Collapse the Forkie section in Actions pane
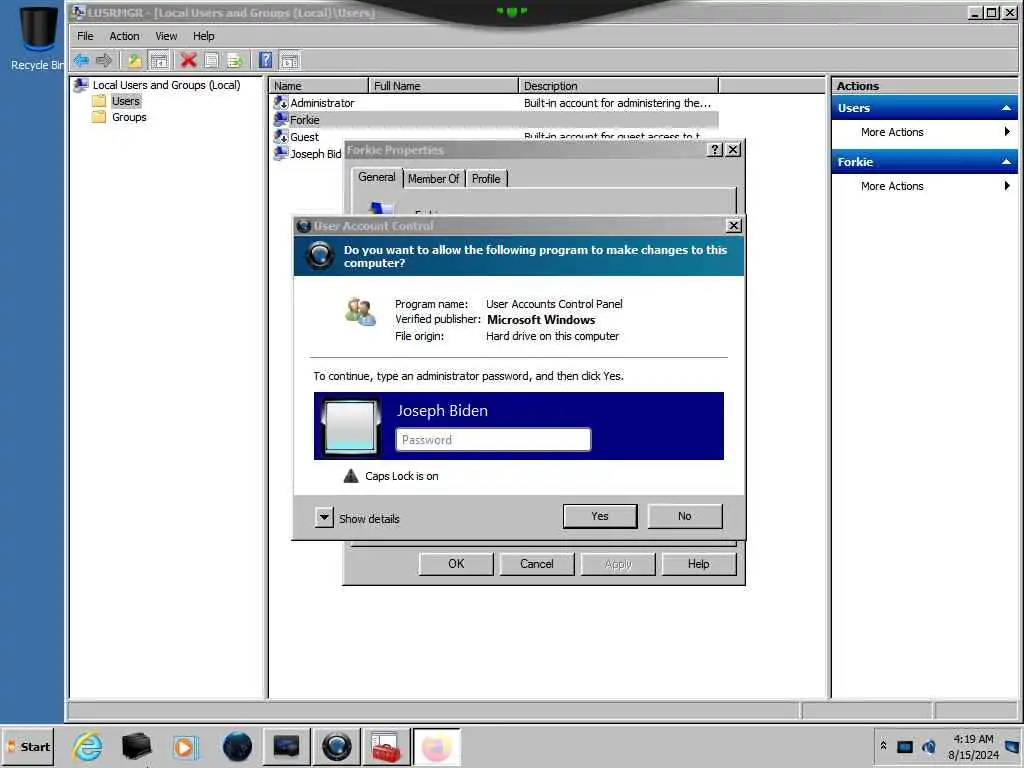The image size is (1024, 768). coord(1006,161)
